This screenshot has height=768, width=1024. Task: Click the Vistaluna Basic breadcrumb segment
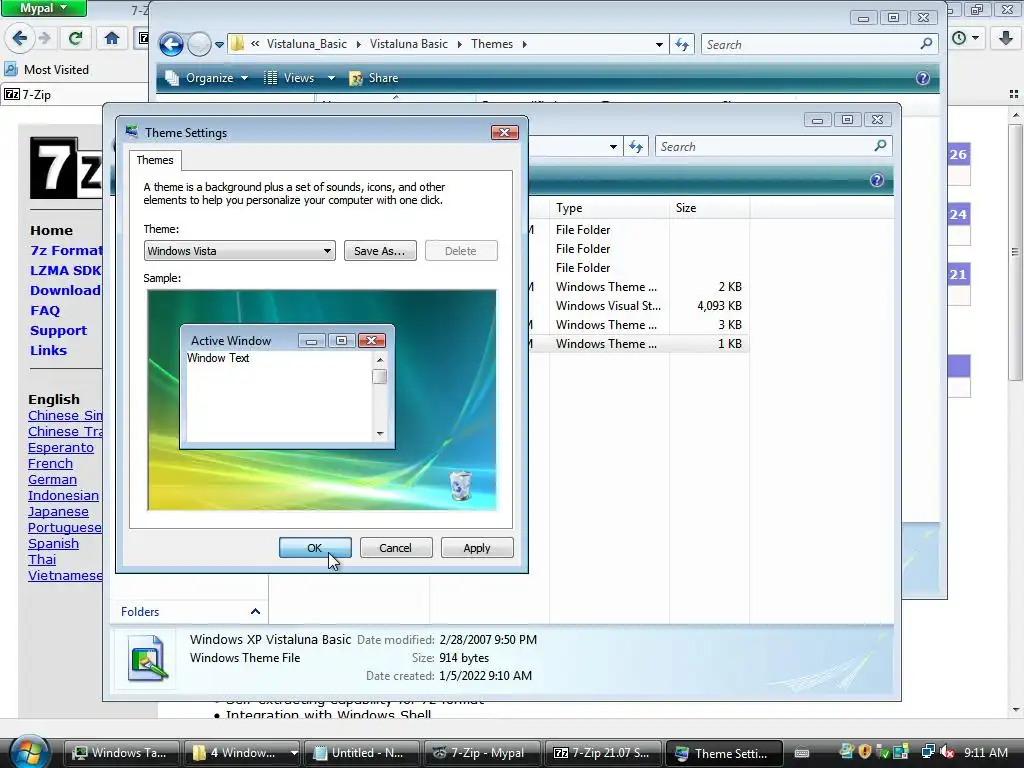[409, 44]
